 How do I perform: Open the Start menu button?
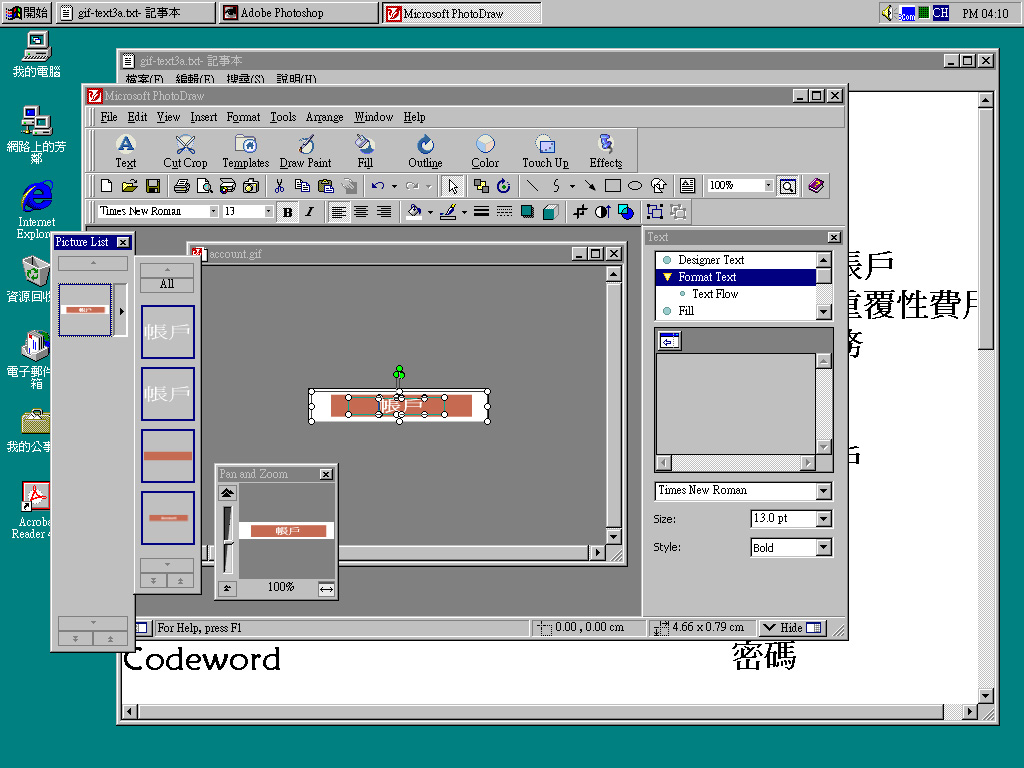(x=27, y=13)
